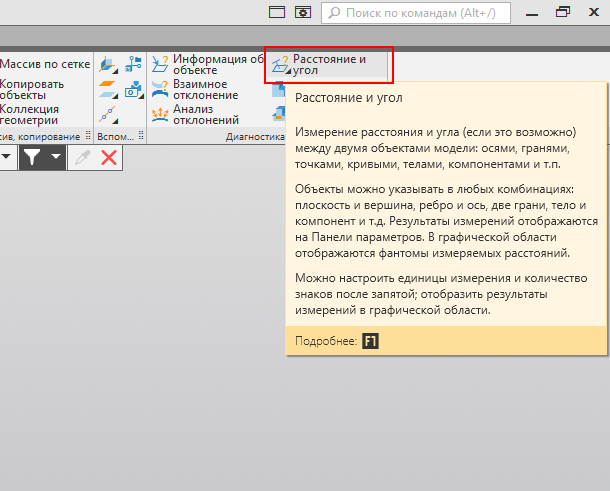The width and height of the screenshot is (610, 491).
Task: Open Коллекция геометрии command
Action: pos(30,114)
